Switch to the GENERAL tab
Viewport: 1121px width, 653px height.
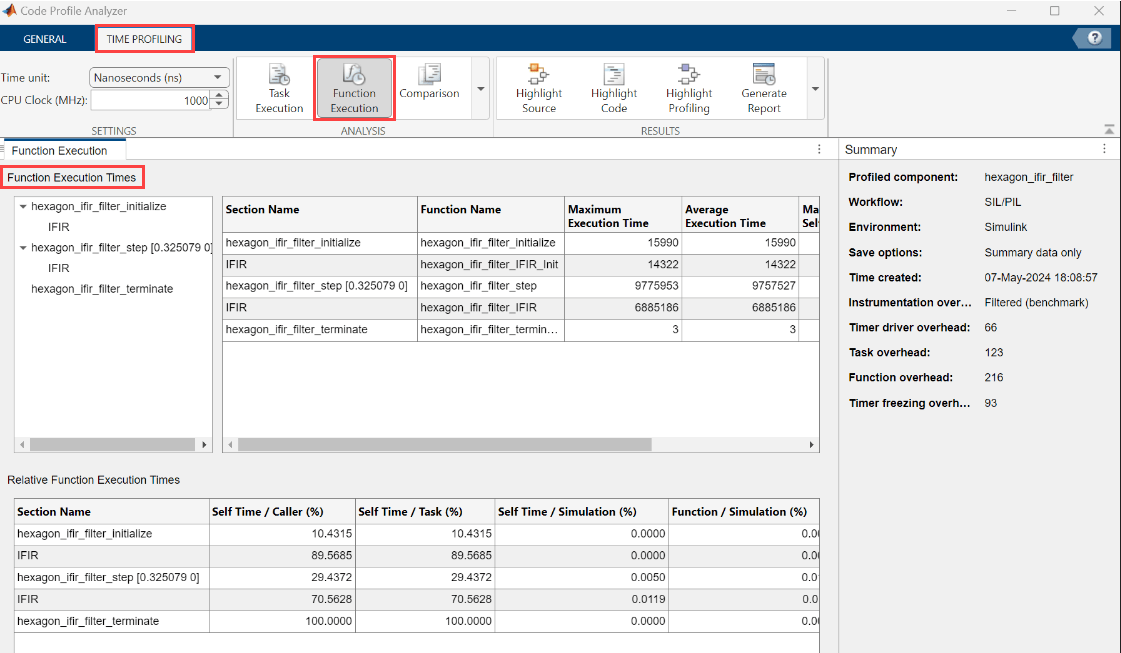pos(45,39)
